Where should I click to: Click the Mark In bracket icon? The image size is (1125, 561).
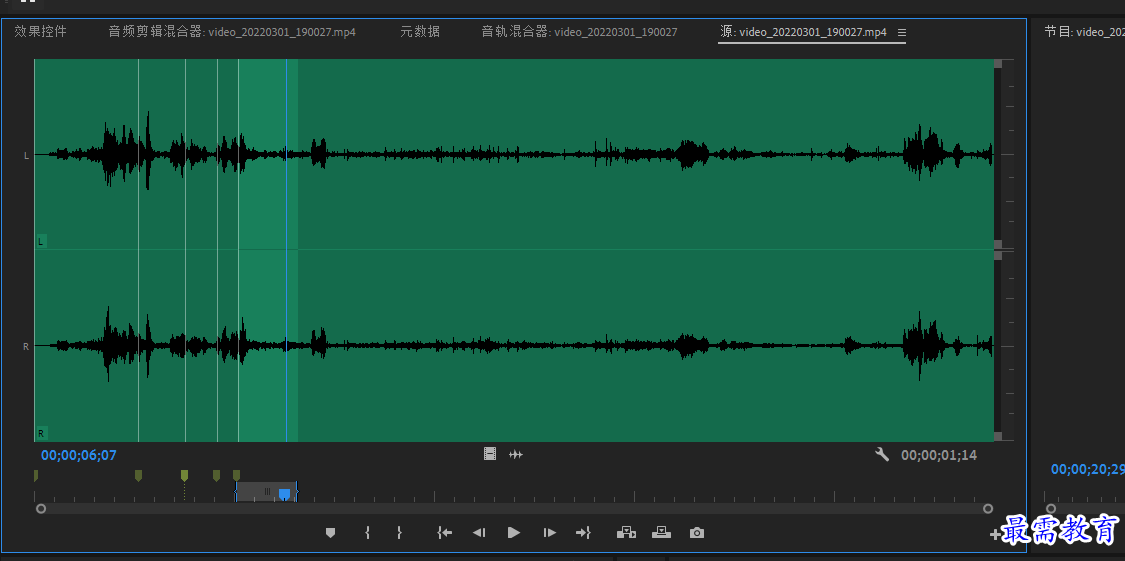coord(367,532)
